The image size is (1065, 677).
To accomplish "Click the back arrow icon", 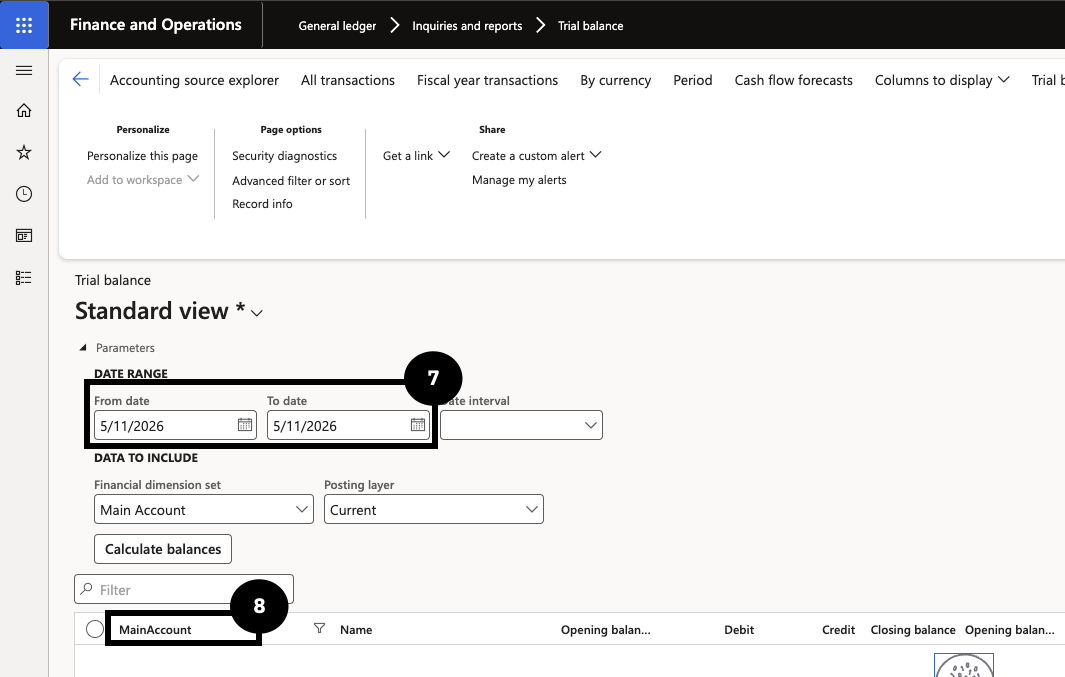I will (80, 79).
